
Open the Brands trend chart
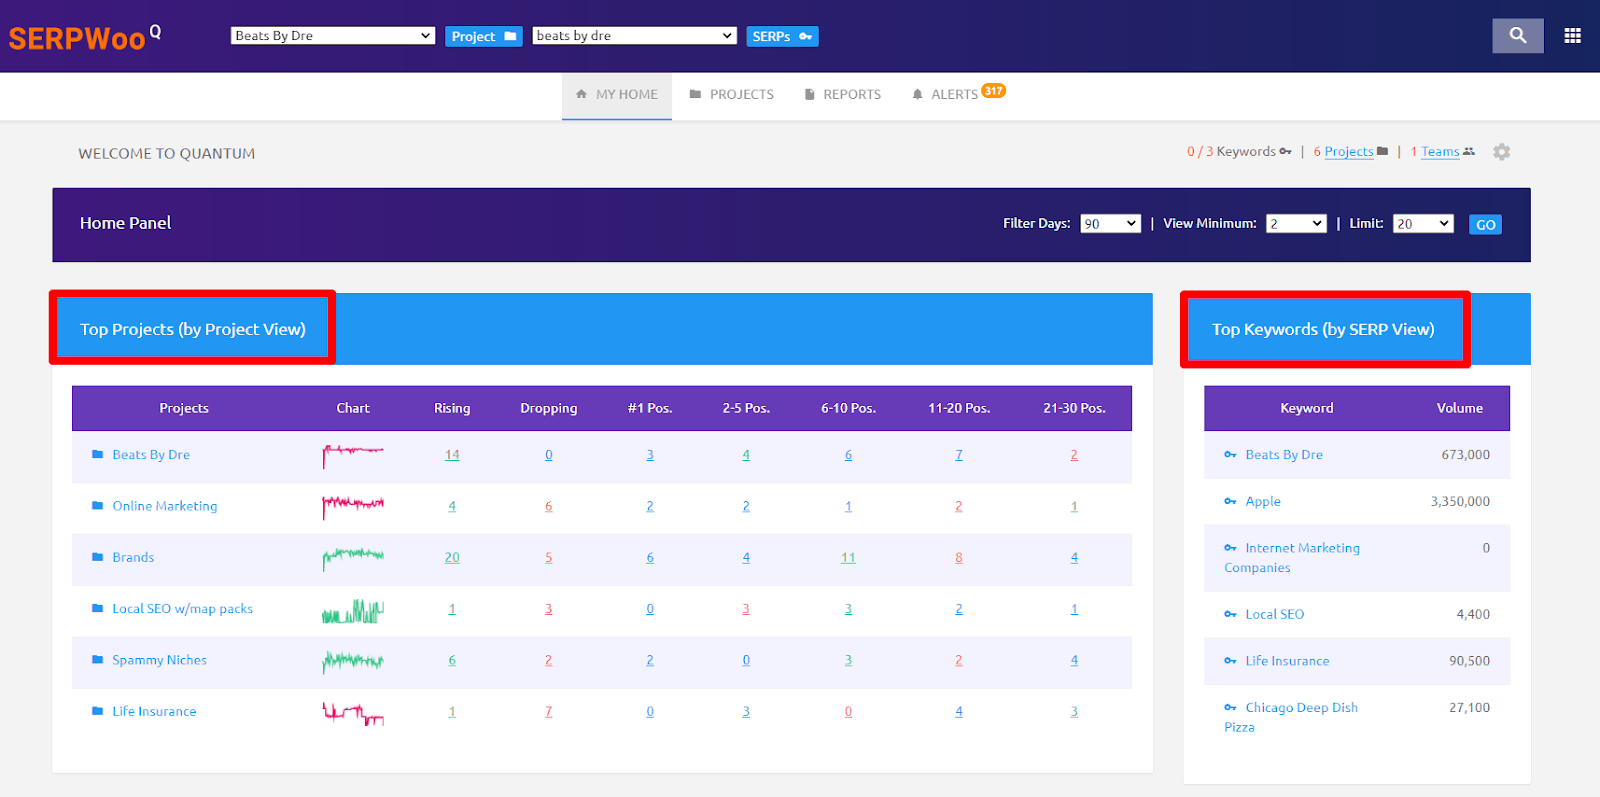(353, 558)
